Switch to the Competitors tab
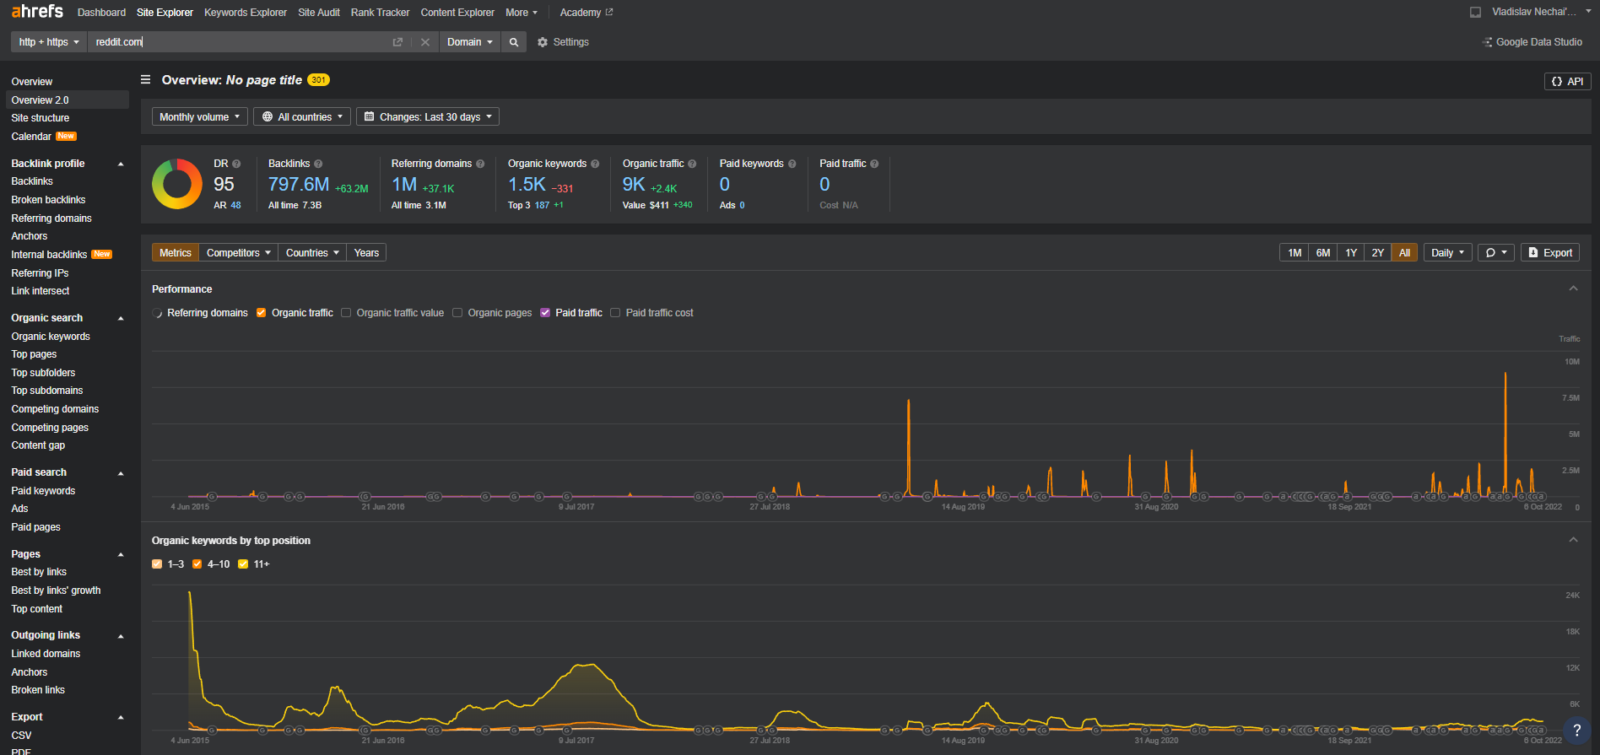 point(238,253)
